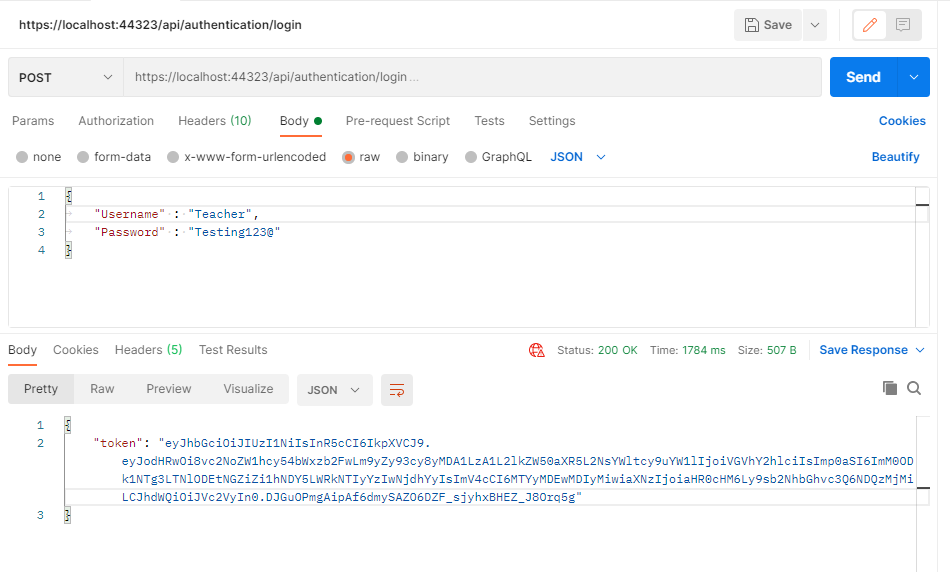The width and height of the screenshot is (950, 572).
Task: Open the request body JSON type dropdown
Action: click(x=578, y=157)
